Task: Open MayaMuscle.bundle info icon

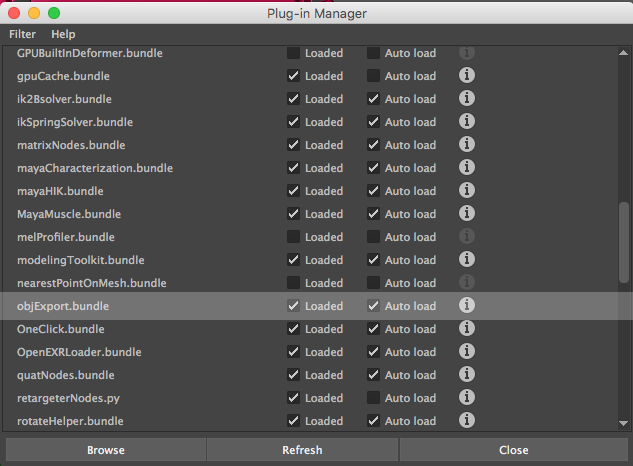Action: [x=467, y=214]
